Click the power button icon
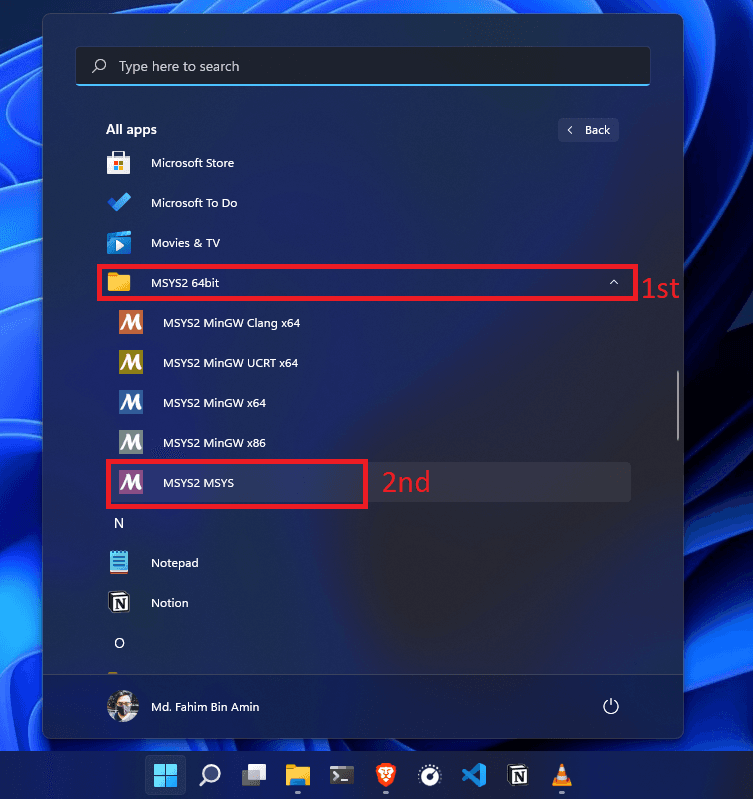This screenshot has width=753, height=799. (x=610, y=706)
